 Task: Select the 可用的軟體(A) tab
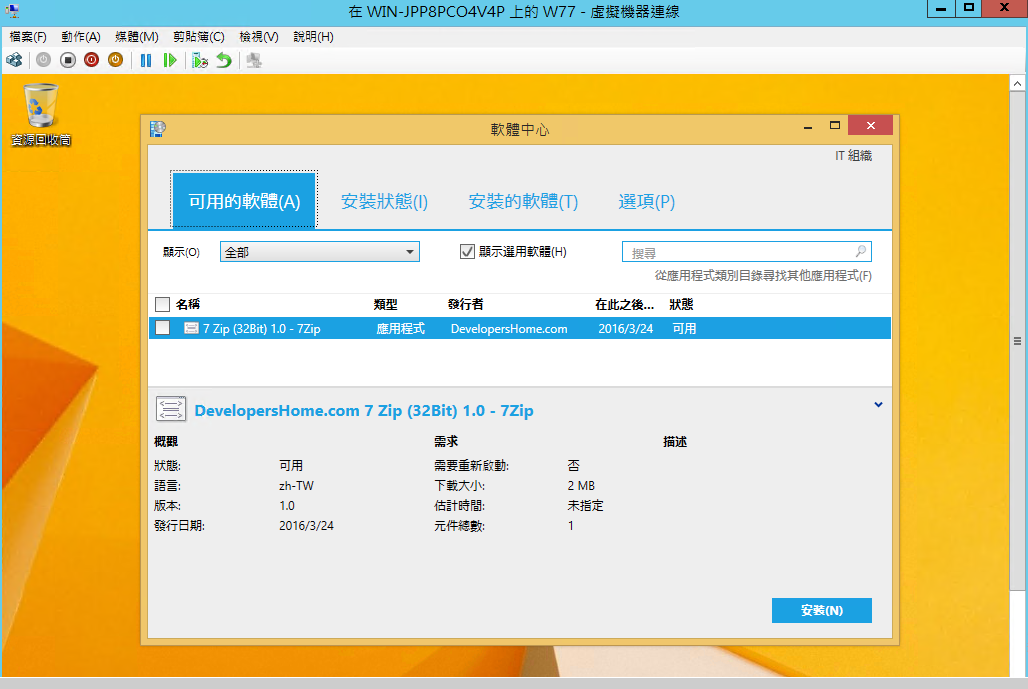244,200
